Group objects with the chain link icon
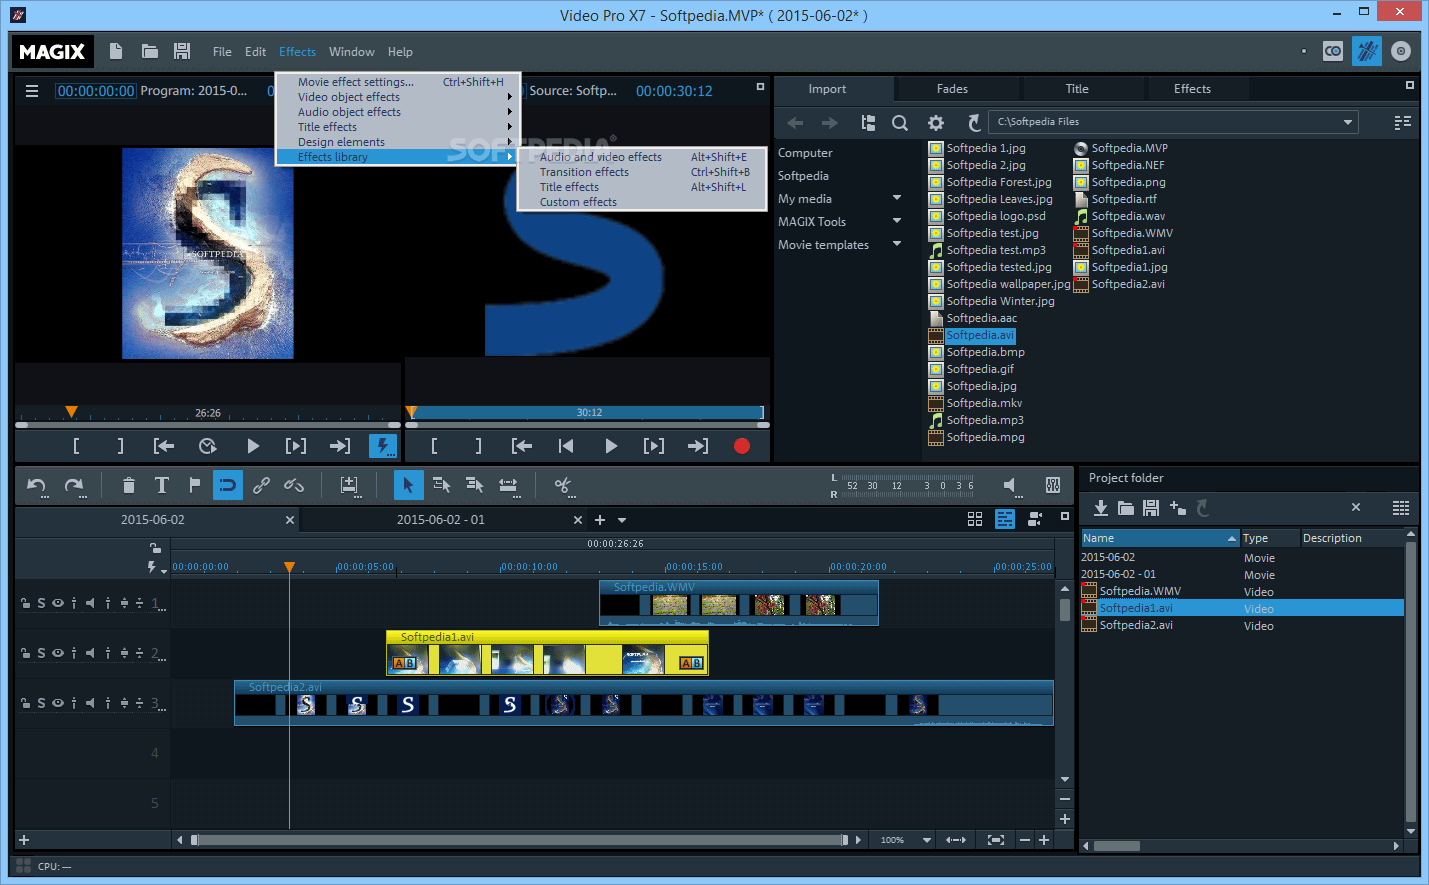The width and height of the screenshot is (1429, 885). (x=261, y=485)
